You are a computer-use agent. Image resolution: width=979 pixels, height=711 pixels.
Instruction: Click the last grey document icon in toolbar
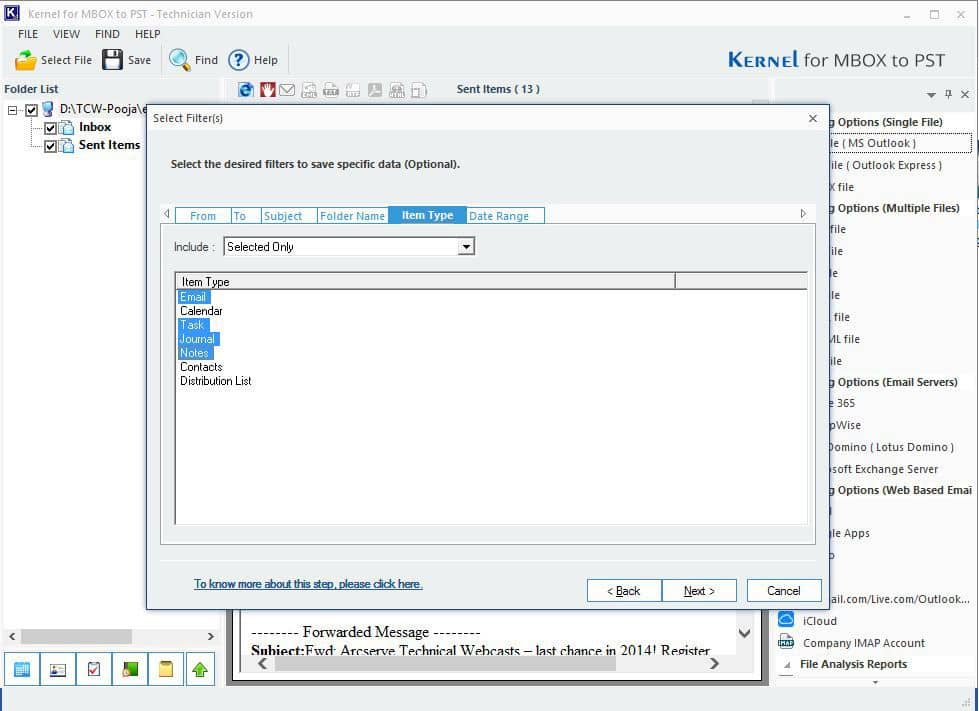pos(419,90)
